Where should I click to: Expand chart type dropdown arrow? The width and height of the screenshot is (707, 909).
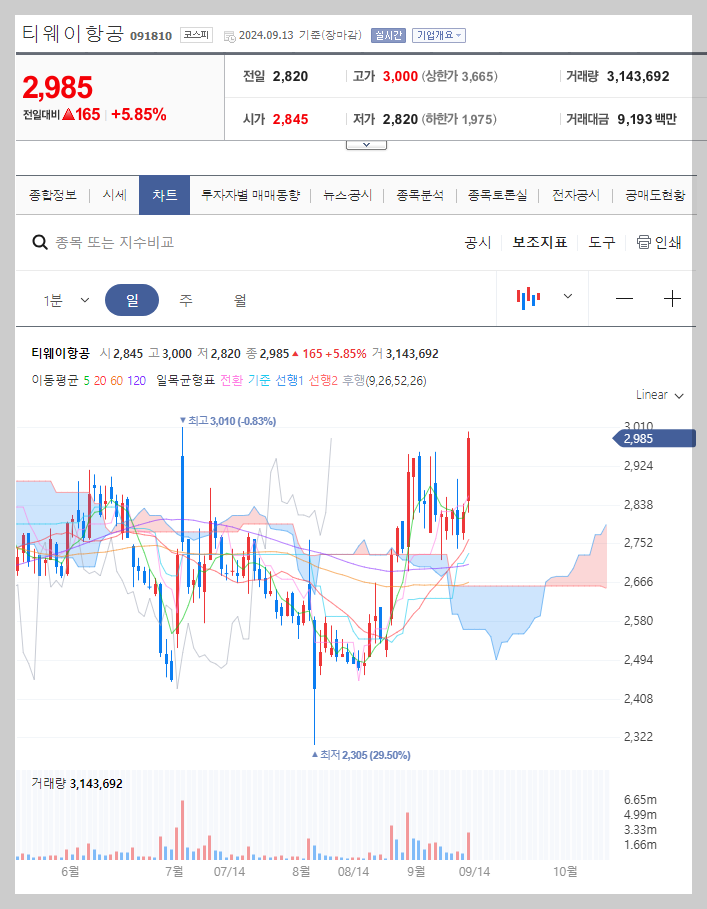568,296
